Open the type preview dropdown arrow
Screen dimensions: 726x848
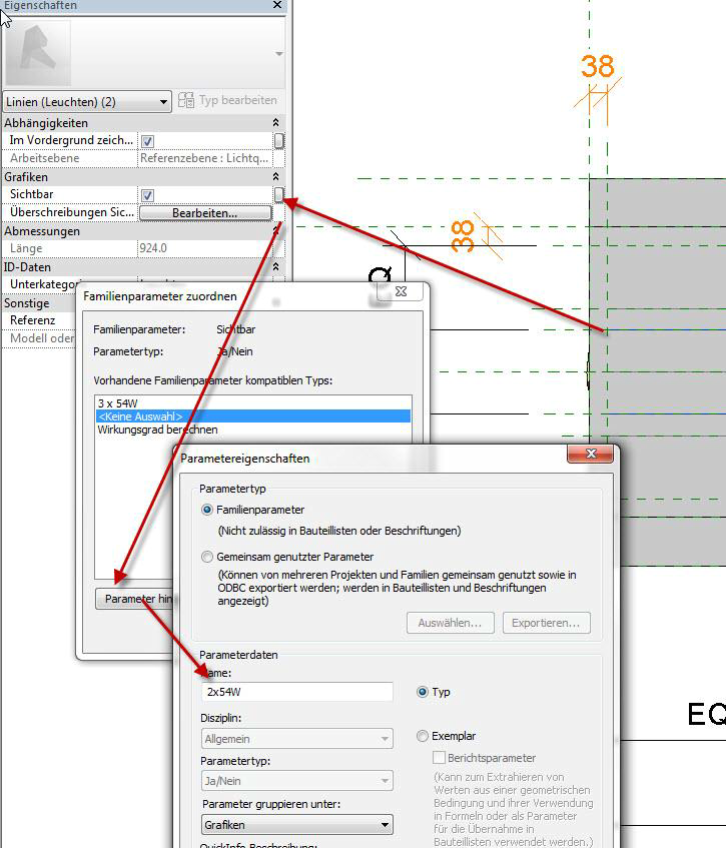pos(279,54)
